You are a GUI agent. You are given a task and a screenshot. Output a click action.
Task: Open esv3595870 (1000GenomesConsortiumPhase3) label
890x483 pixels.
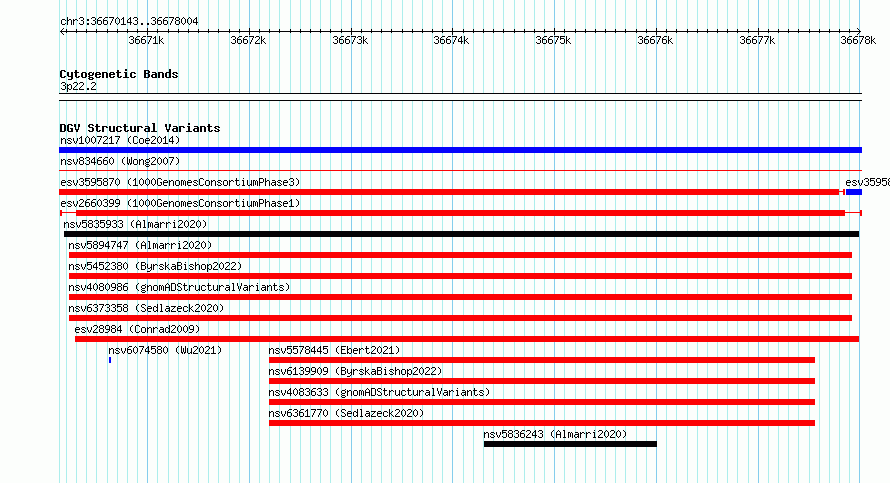click(x=180, y=182)
